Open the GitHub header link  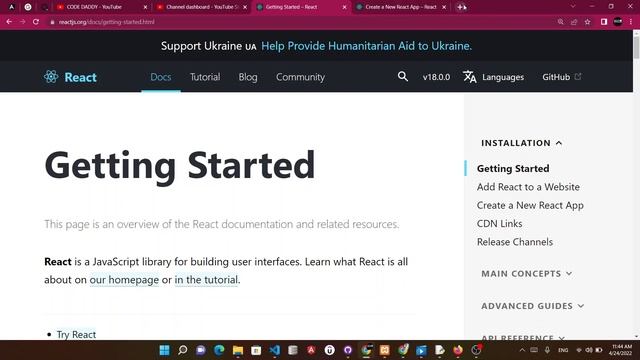tap(562, 77)
